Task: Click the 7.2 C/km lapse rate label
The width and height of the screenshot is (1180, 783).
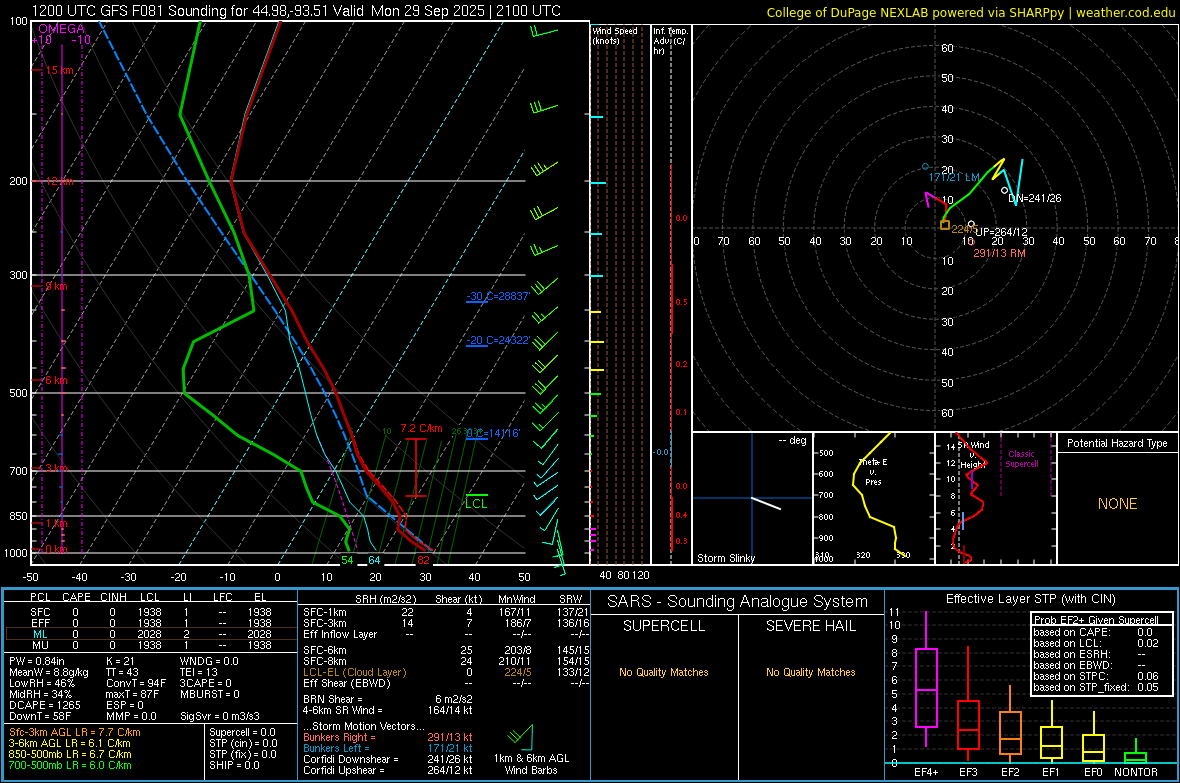Action: [x=421, y=428]
